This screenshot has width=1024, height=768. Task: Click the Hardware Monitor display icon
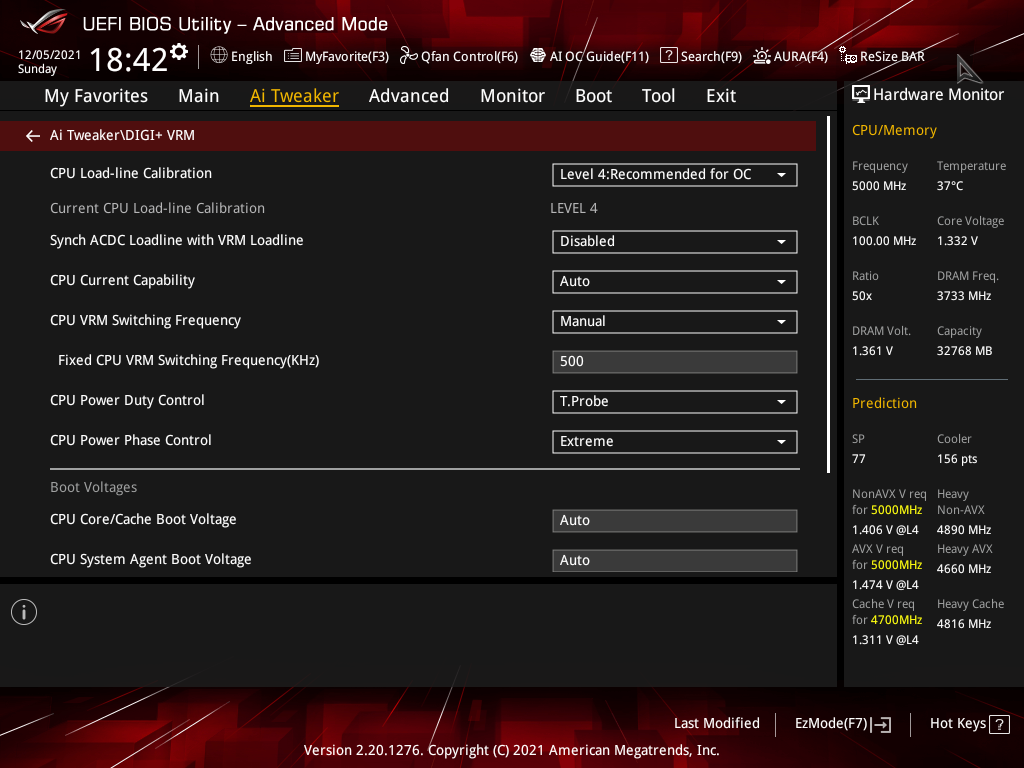pos(861,95)
